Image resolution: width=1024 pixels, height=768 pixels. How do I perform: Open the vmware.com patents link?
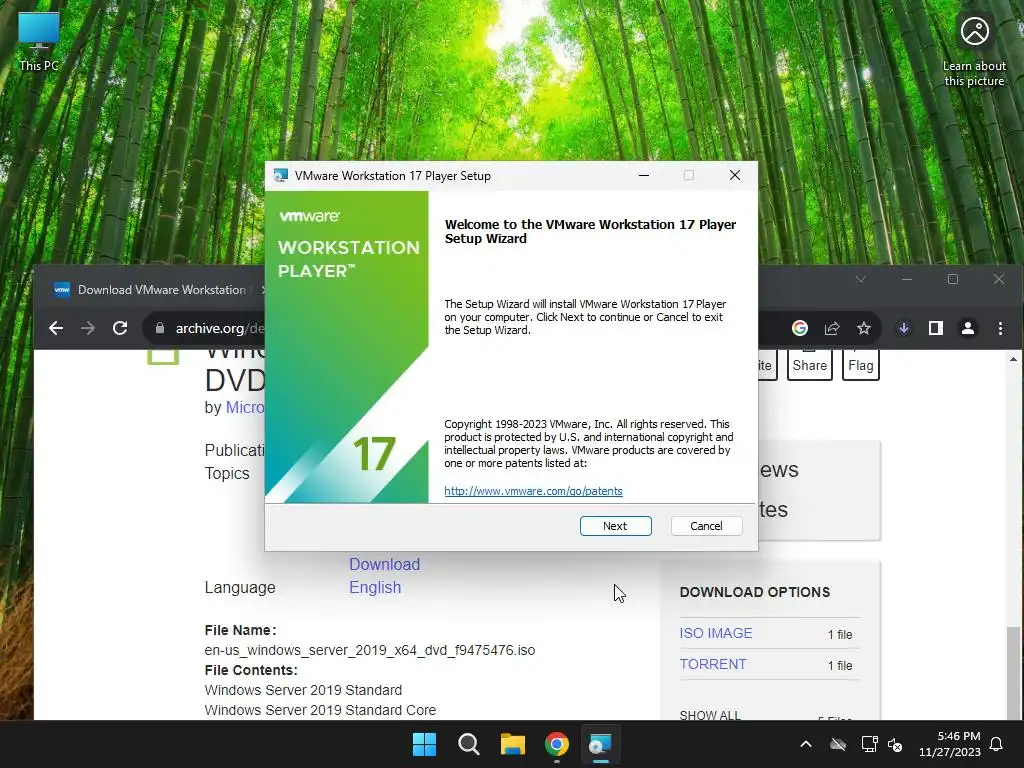point(533,491)
